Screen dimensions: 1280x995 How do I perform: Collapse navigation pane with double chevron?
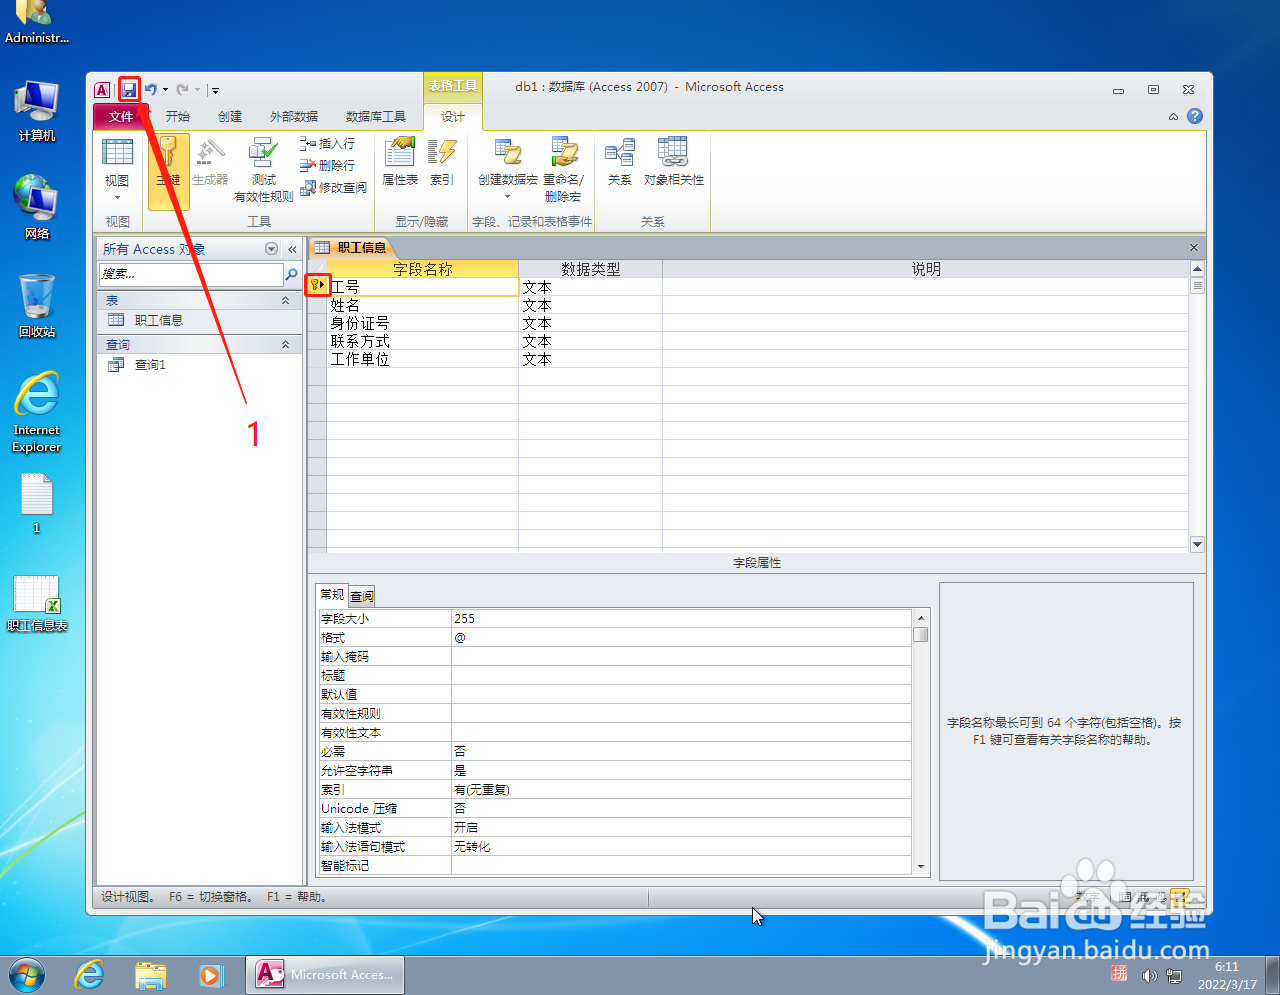[292, 249]
